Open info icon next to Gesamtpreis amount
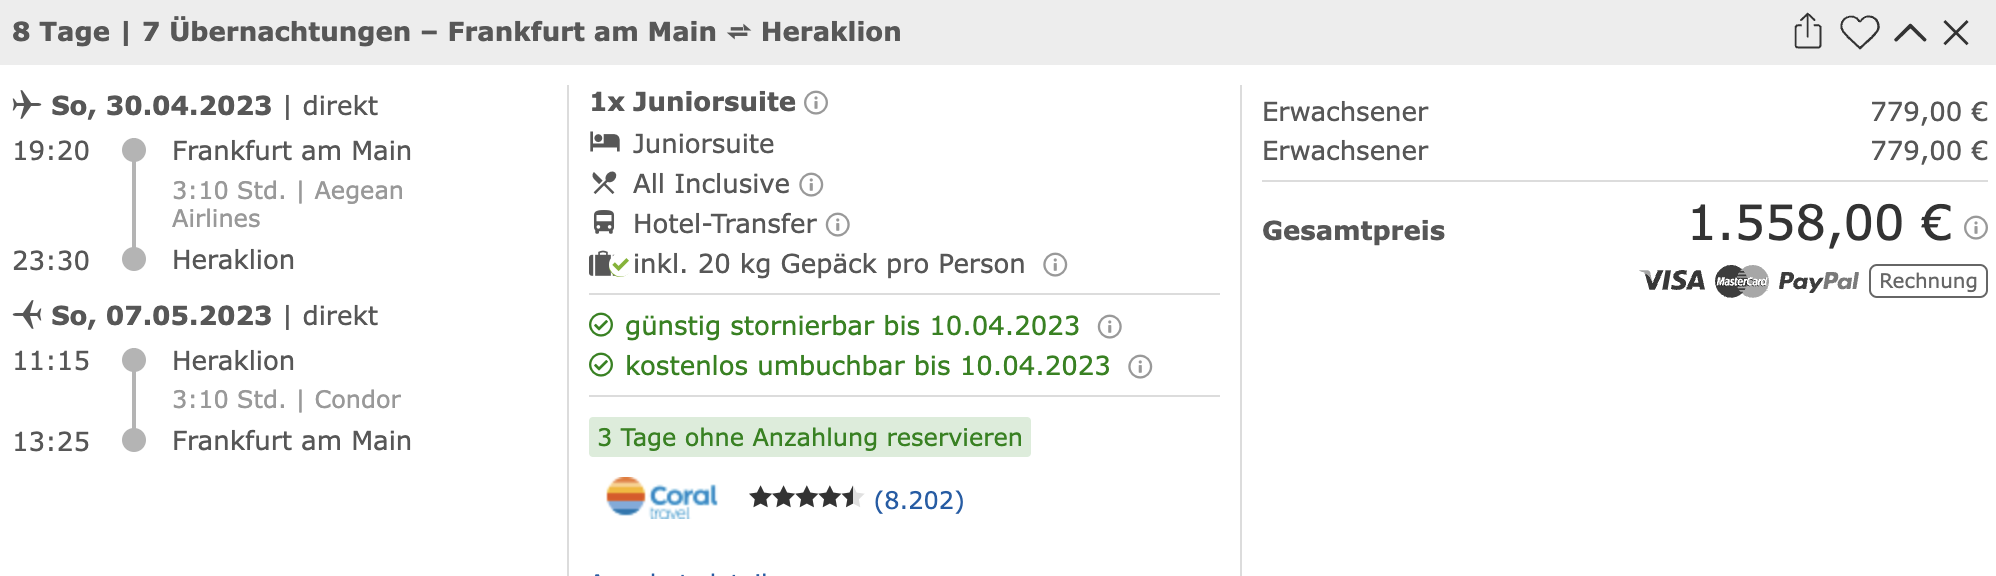The width and height of the screenshot is (1996, 576). (x=1975, y=228)
